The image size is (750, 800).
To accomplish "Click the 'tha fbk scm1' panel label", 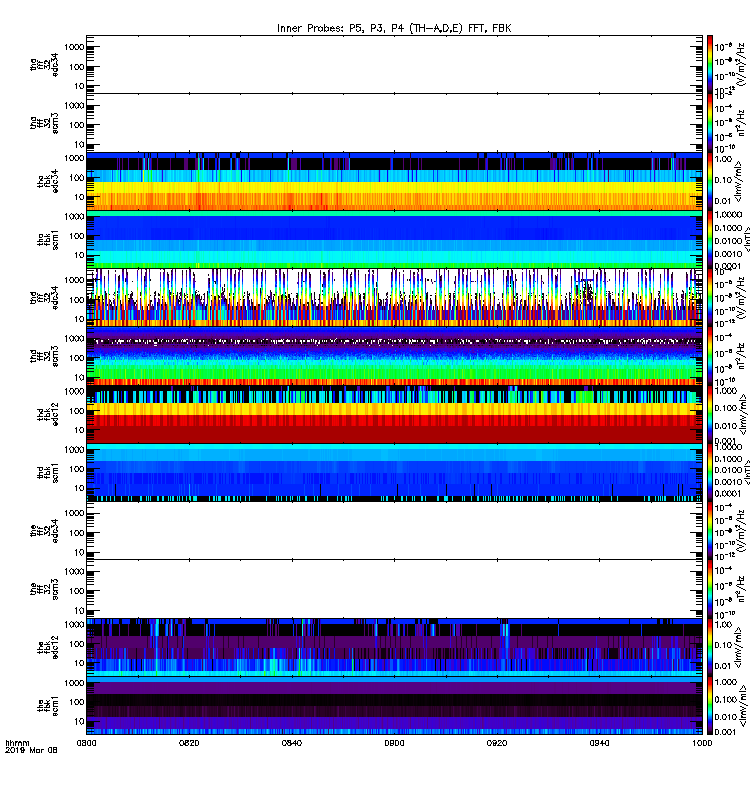I will coord(48,240).
